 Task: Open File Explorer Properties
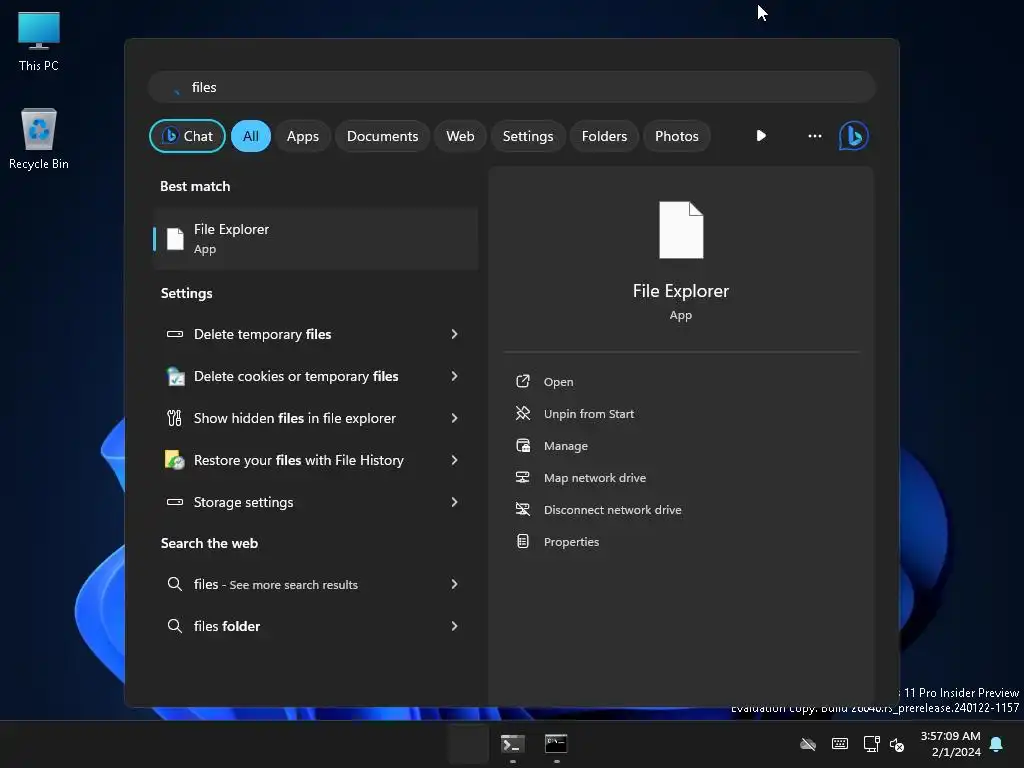pyautogui.click(x=571, y=541)
